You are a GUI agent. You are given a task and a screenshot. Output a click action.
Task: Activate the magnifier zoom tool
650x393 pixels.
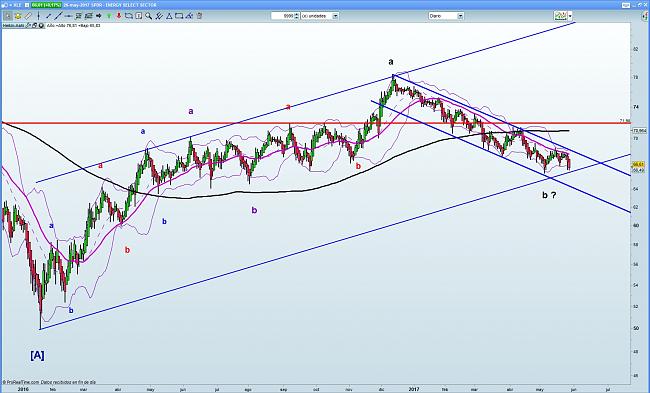tap(148, 16)
